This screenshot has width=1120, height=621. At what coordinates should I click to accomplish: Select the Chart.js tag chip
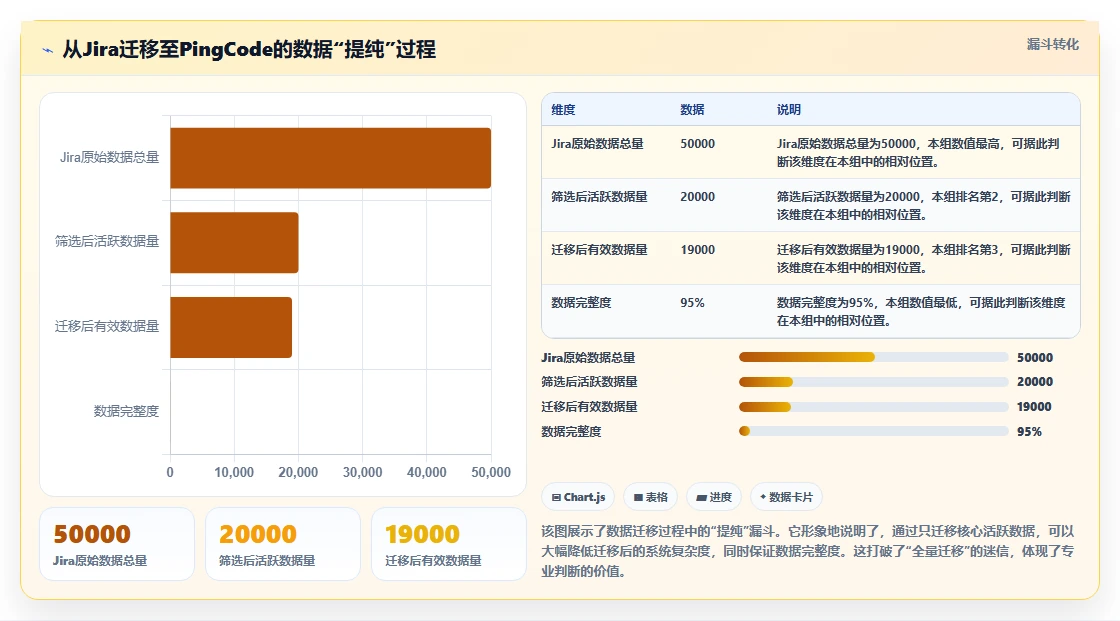point(578,497)
